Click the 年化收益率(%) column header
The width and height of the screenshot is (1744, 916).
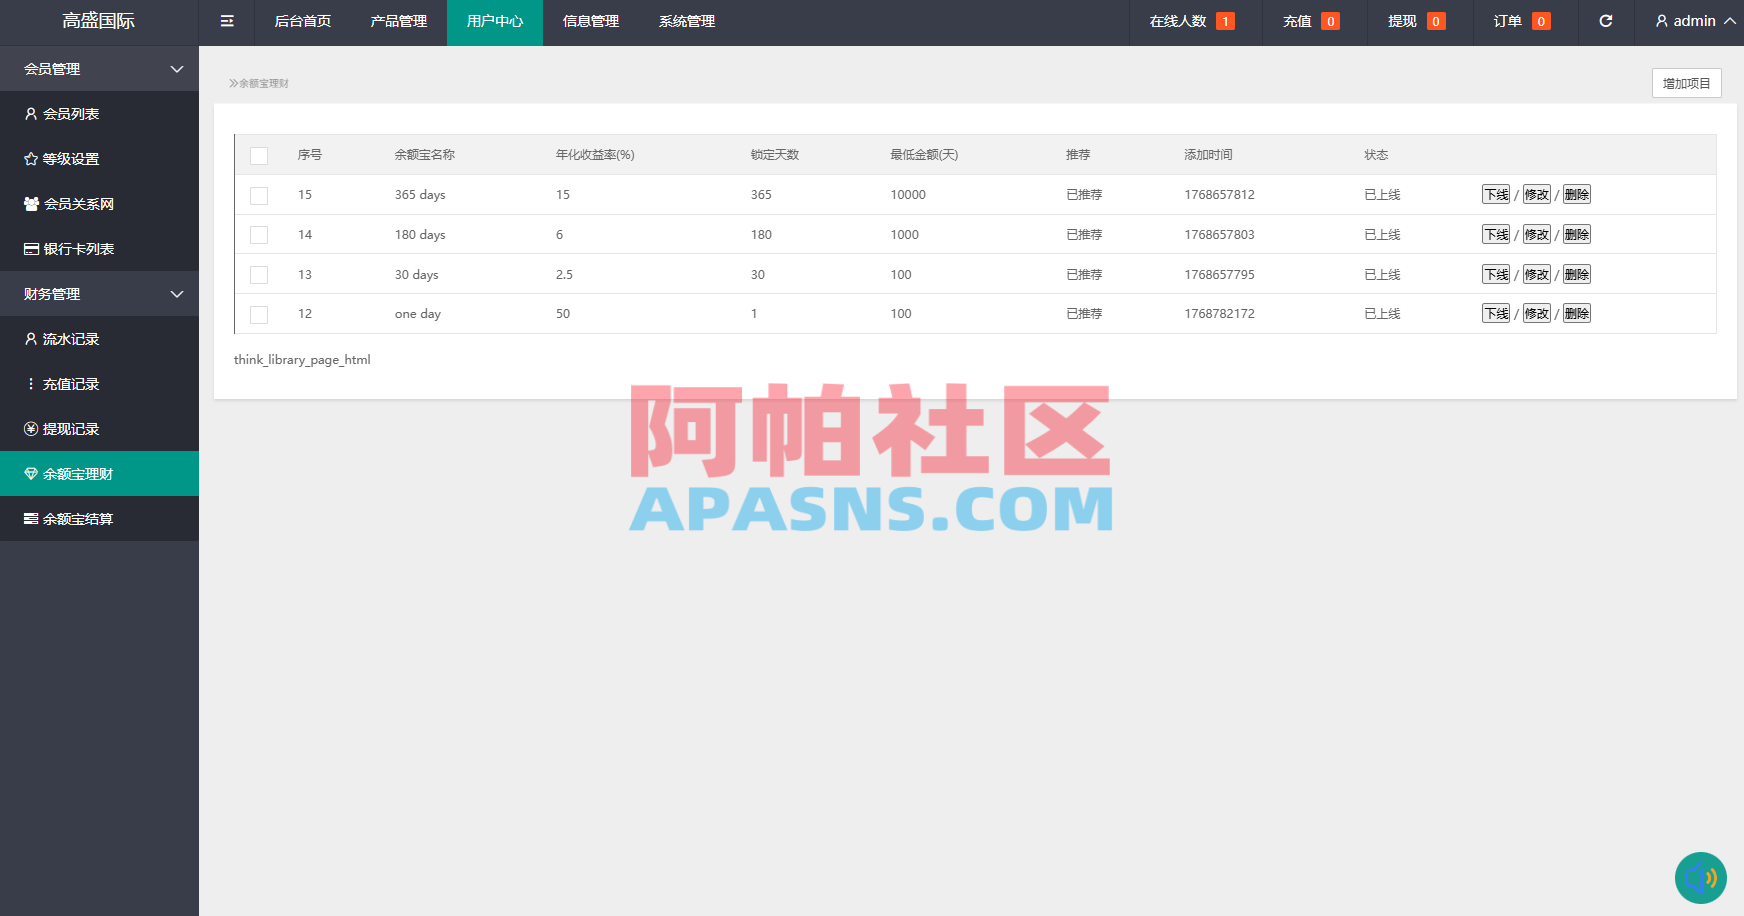pos(595,155)
